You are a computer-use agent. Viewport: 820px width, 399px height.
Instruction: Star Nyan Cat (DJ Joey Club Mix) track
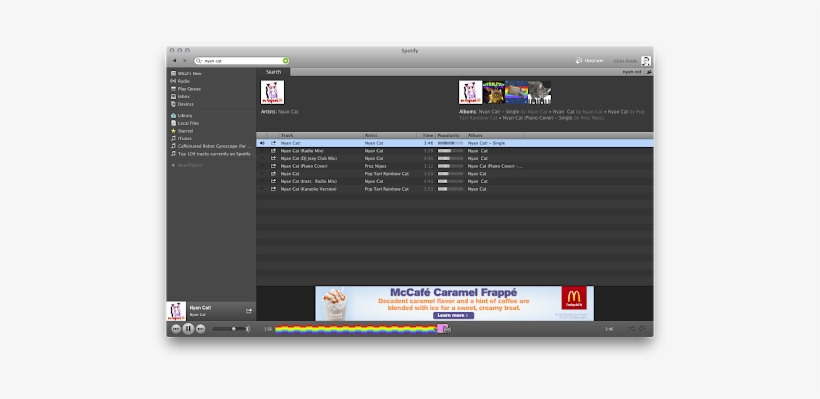pos(262,158)
